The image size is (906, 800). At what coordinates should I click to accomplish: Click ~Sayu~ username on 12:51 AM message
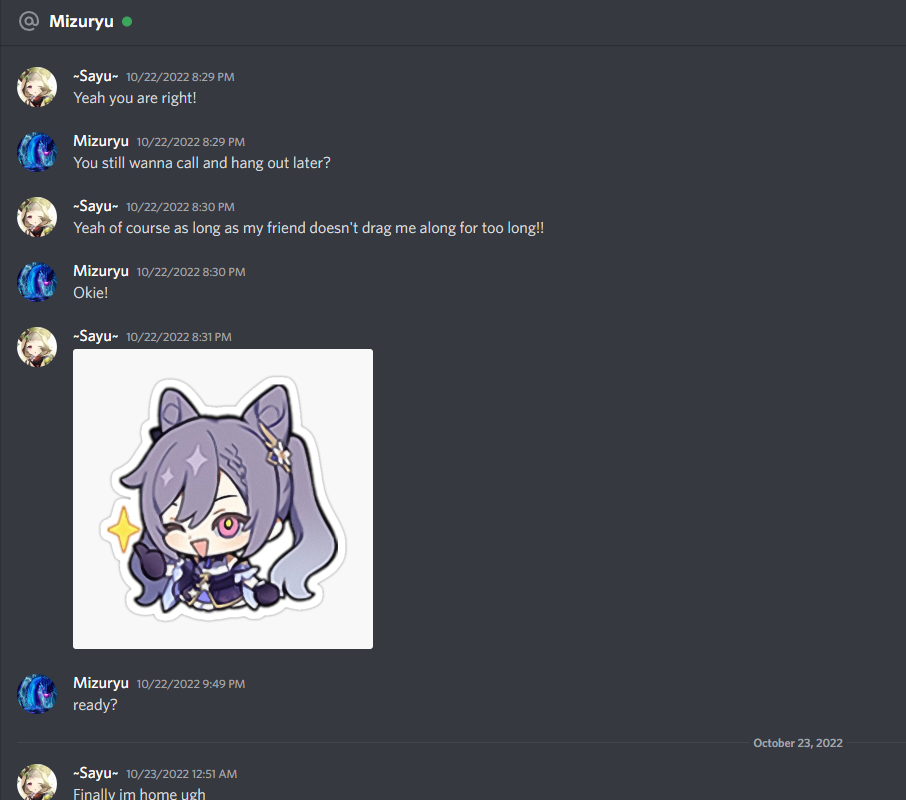(x=95, y=773)
